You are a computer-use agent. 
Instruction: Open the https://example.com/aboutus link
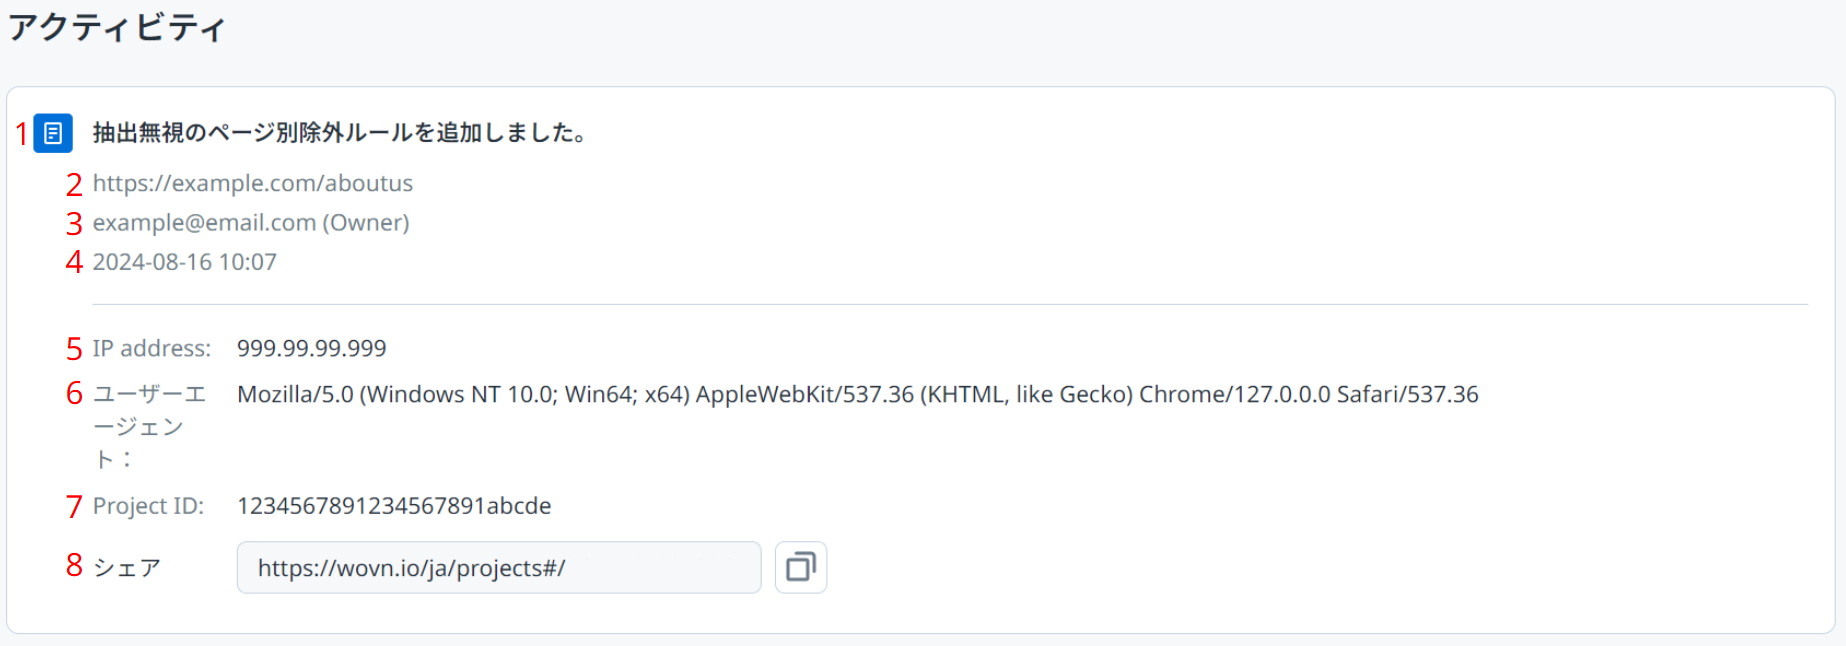tap(252, 183)
